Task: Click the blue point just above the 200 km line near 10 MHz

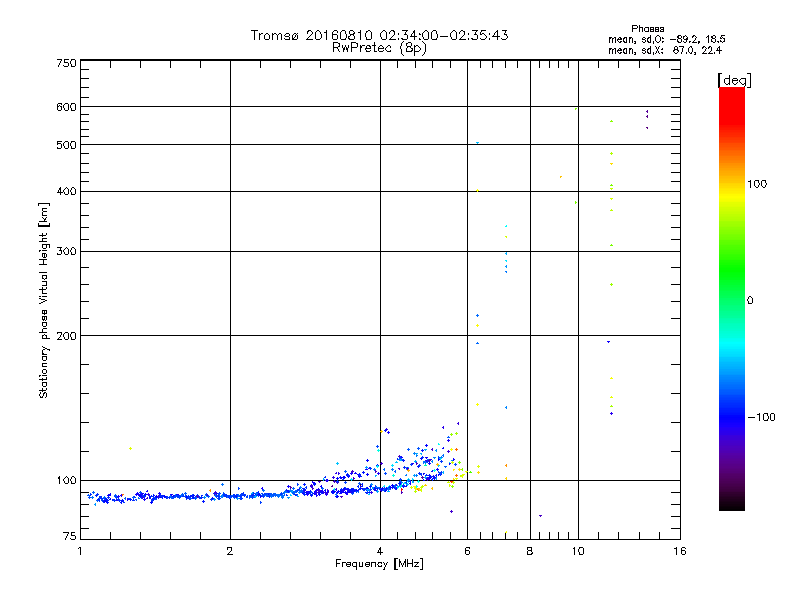Action: 608,342
